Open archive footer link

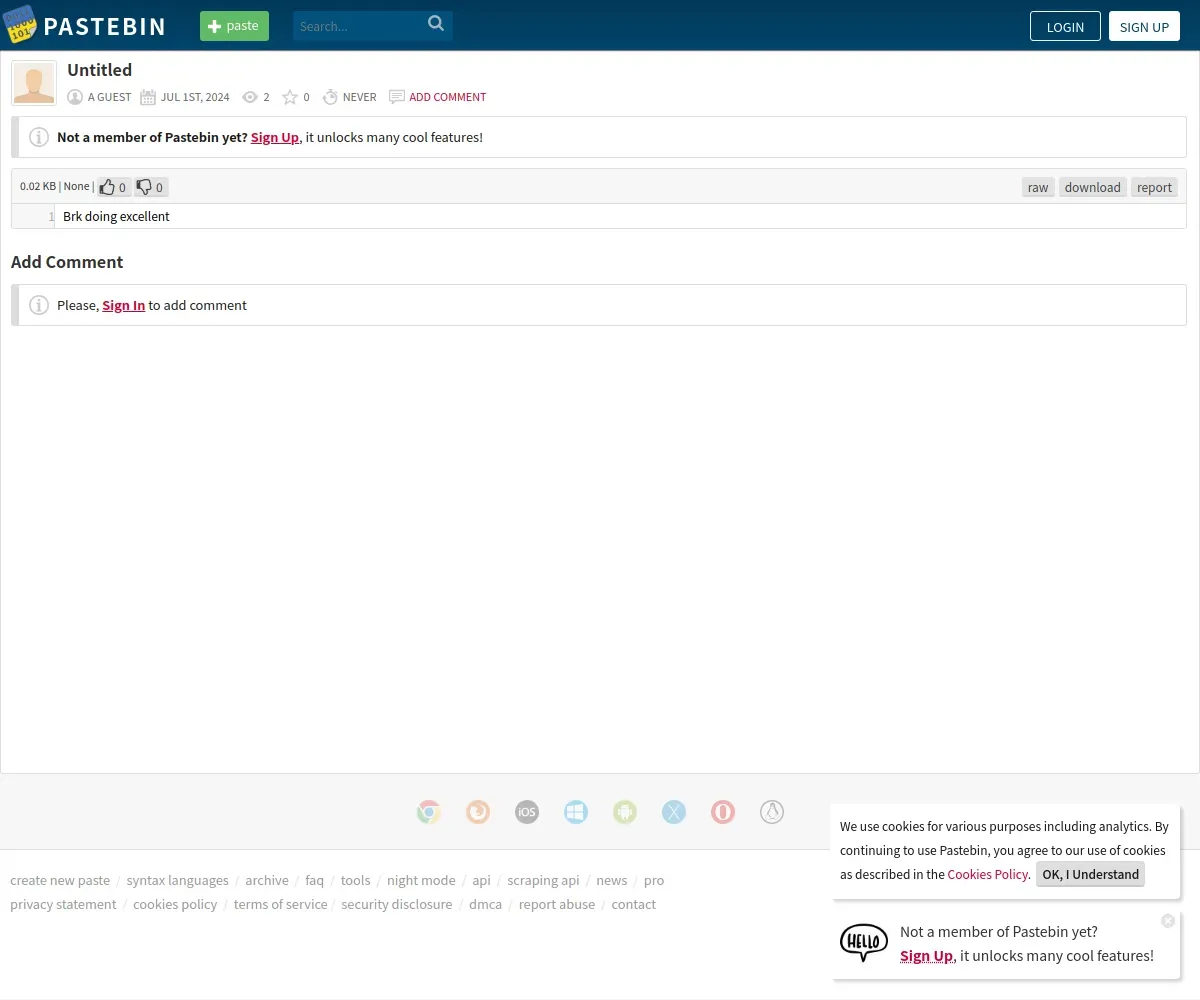click(x=267, y=880)
